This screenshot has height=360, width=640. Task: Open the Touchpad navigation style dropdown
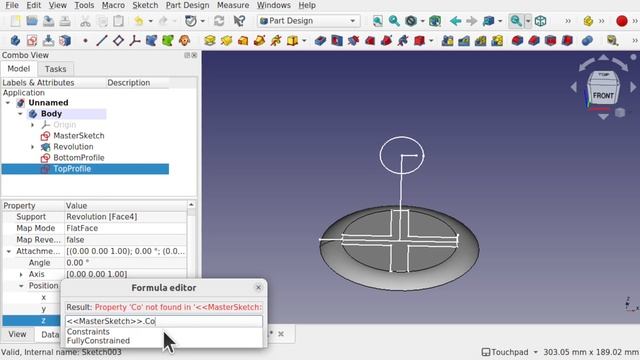click(x=509, y=352)
